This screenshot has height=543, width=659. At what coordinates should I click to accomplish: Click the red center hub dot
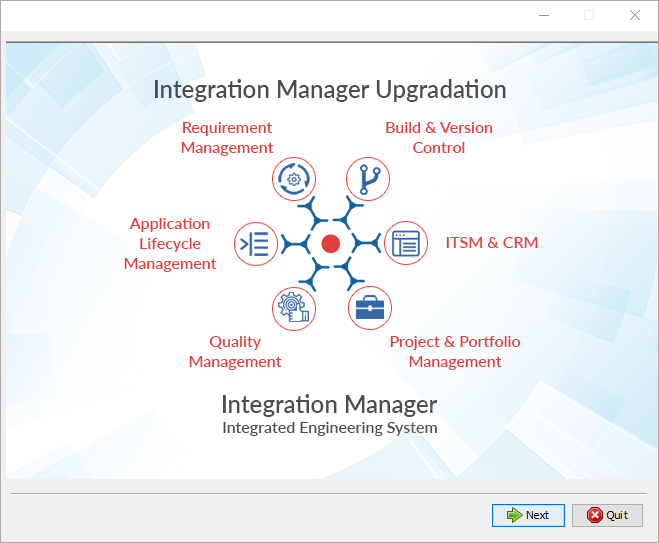click(x=331, y=243)
